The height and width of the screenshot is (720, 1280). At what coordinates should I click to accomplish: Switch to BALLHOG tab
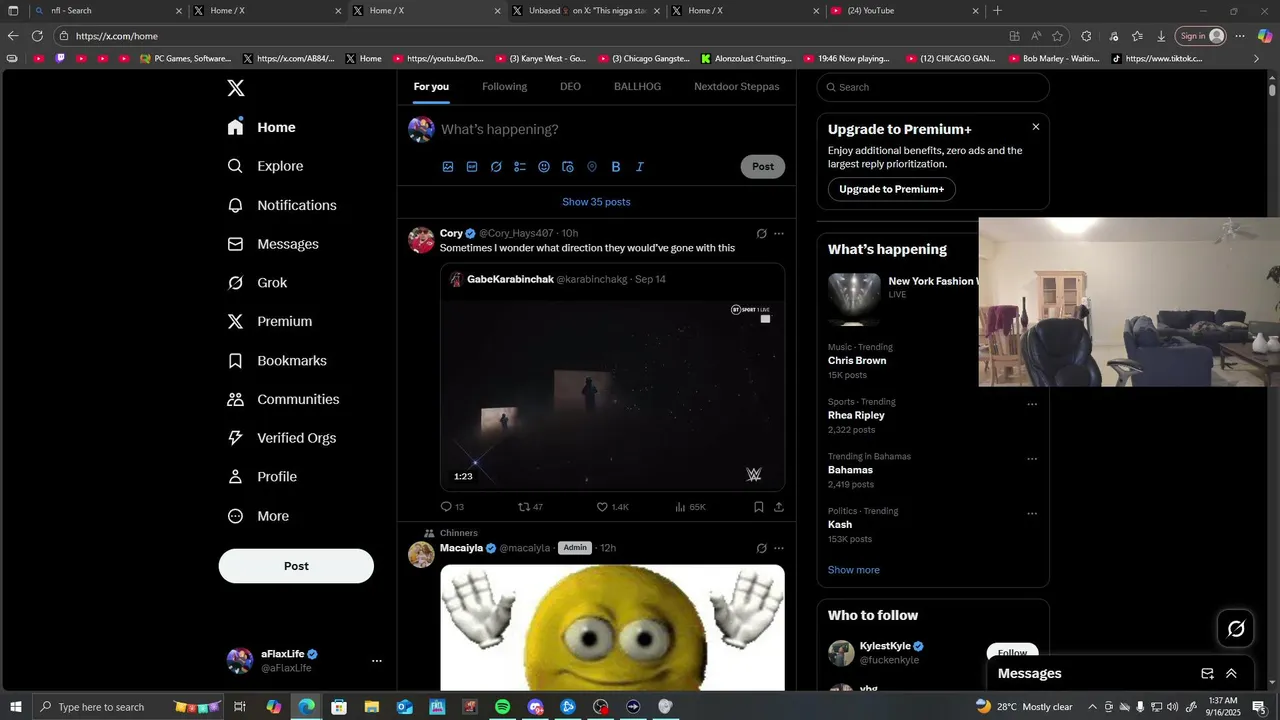[x=637, y=87]
